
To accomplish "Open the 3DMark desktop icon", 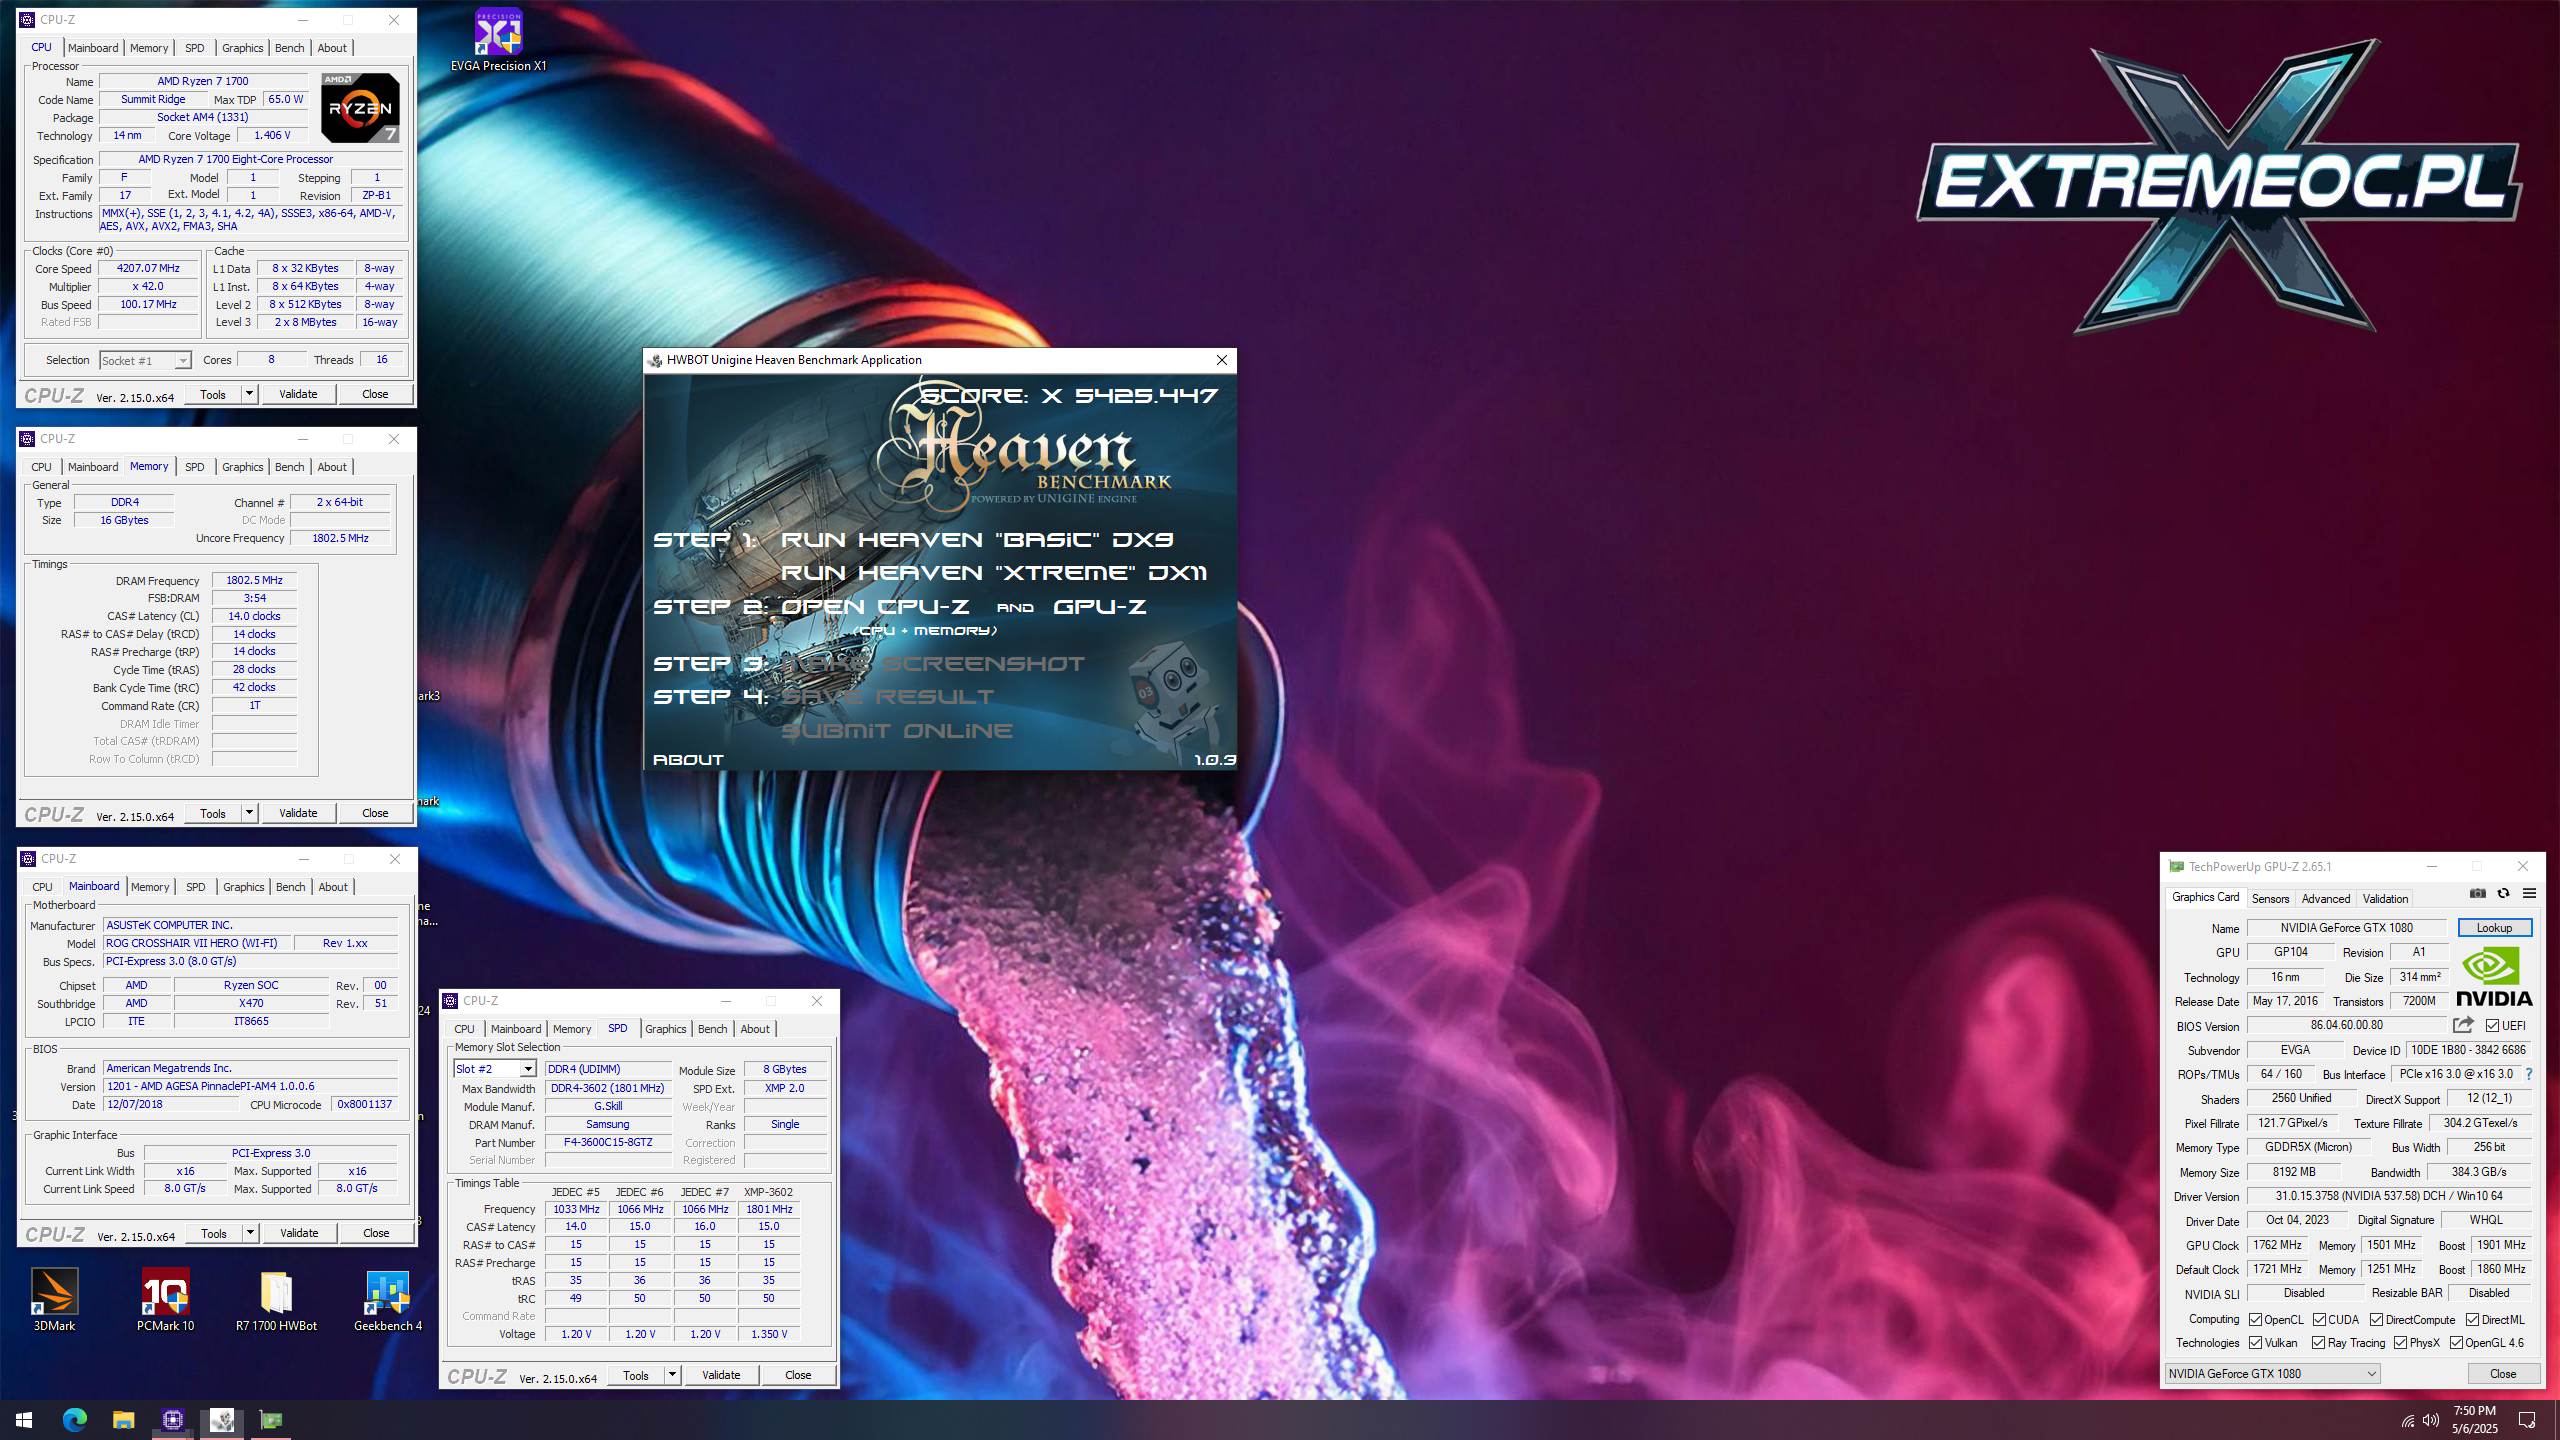I will [x=55, y=1300].
